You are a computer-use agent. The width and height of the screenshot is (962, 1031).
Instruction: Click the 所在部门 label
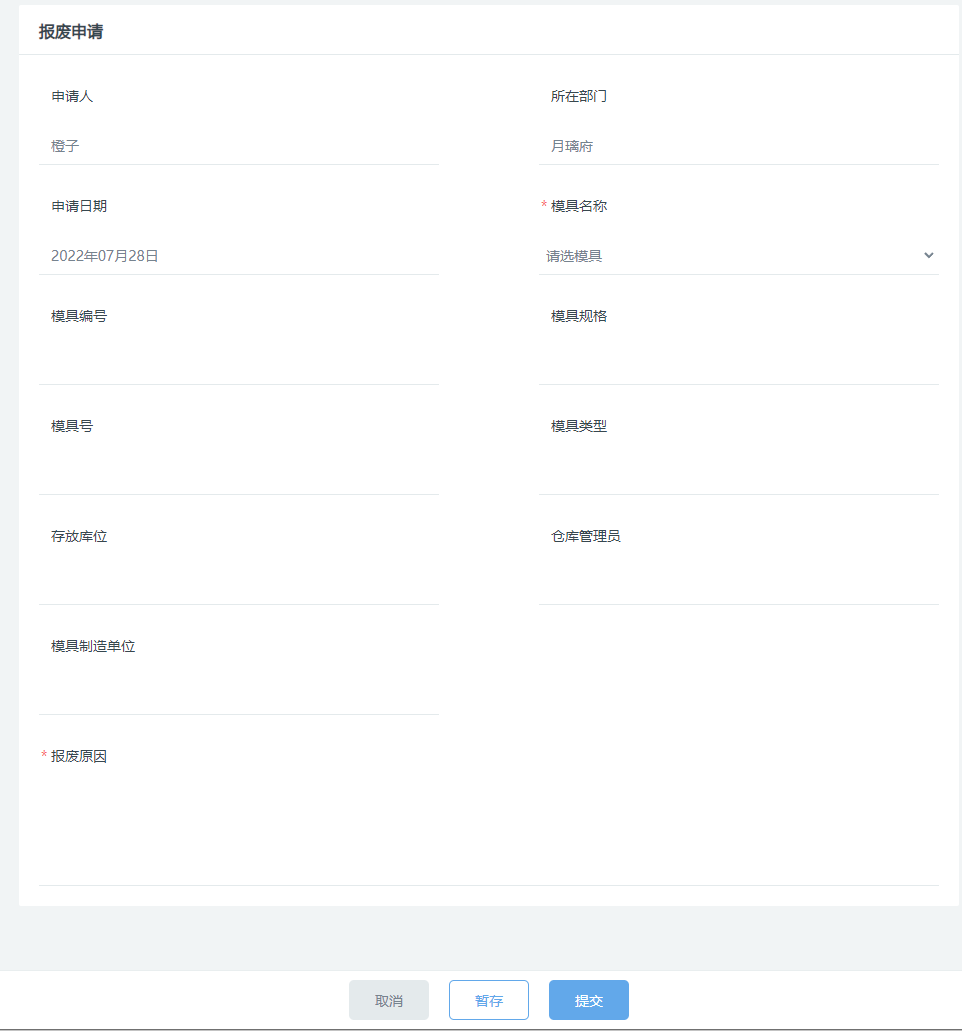point(579,96)
